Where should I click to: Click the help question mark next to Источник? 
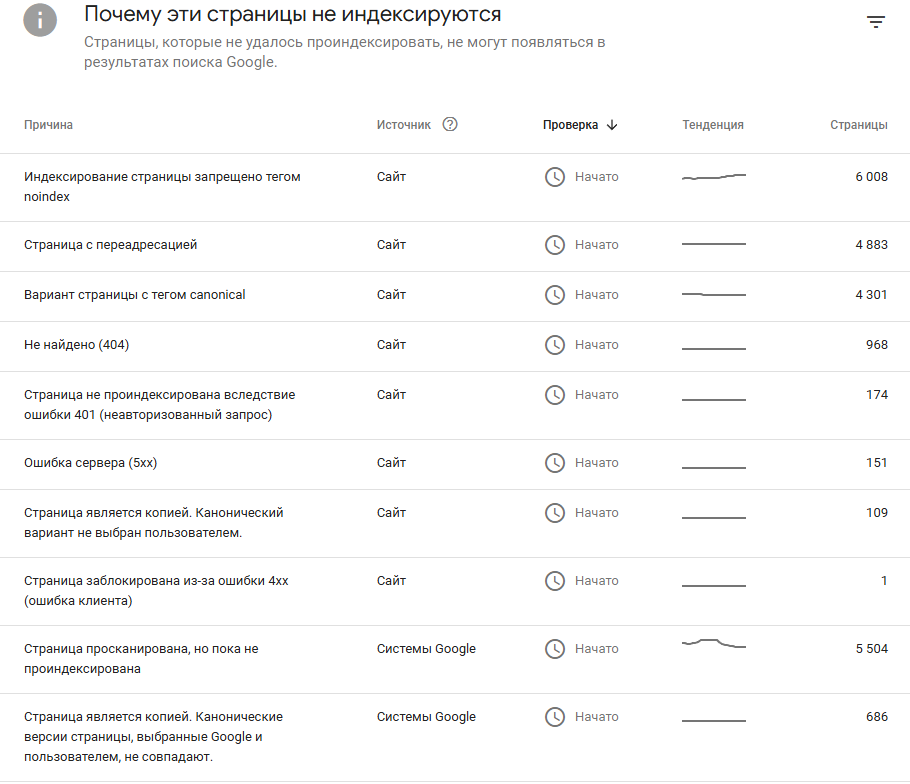(450, 124)
